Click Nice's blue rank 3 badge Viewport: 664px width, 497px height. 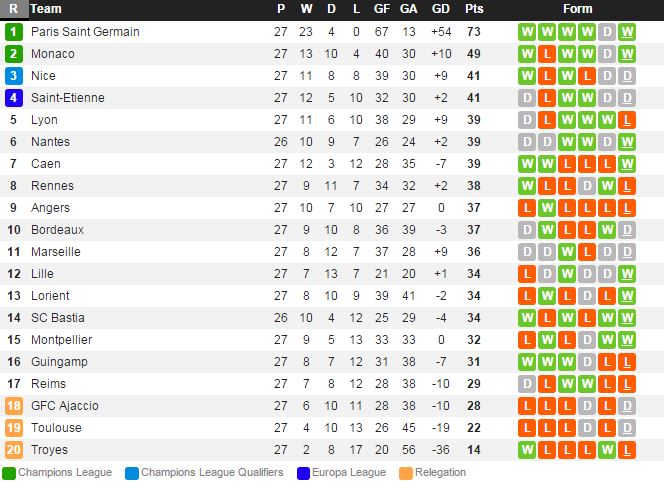pyautogui.click(x=13, y=76)
